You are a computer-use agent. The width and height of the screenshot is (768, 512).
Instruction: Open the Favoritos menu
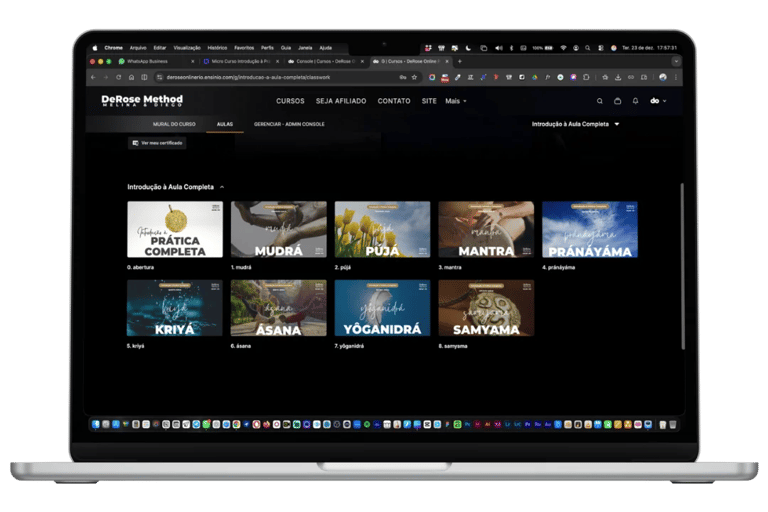244,48
